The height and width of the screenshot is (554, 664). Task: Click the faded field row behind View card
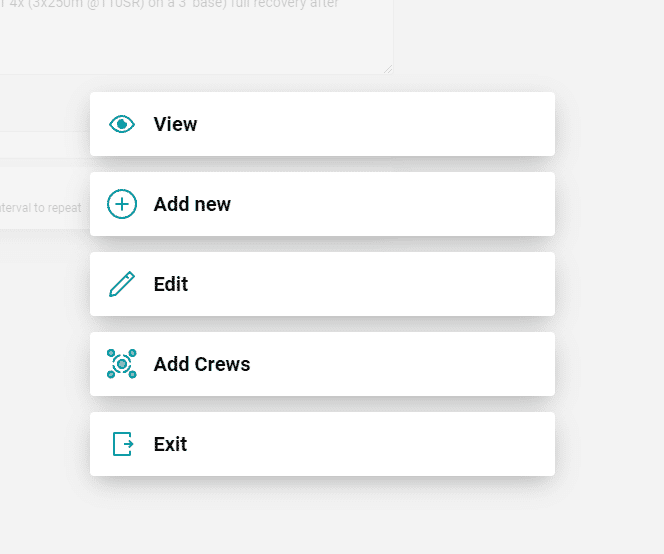pyautogui.click(x=44, y=145)
